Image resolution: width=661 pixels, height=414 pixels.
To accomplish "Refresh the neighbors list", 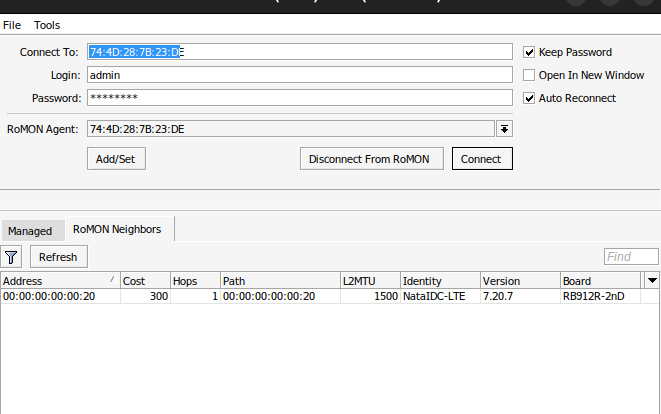I will pos(58,257).
